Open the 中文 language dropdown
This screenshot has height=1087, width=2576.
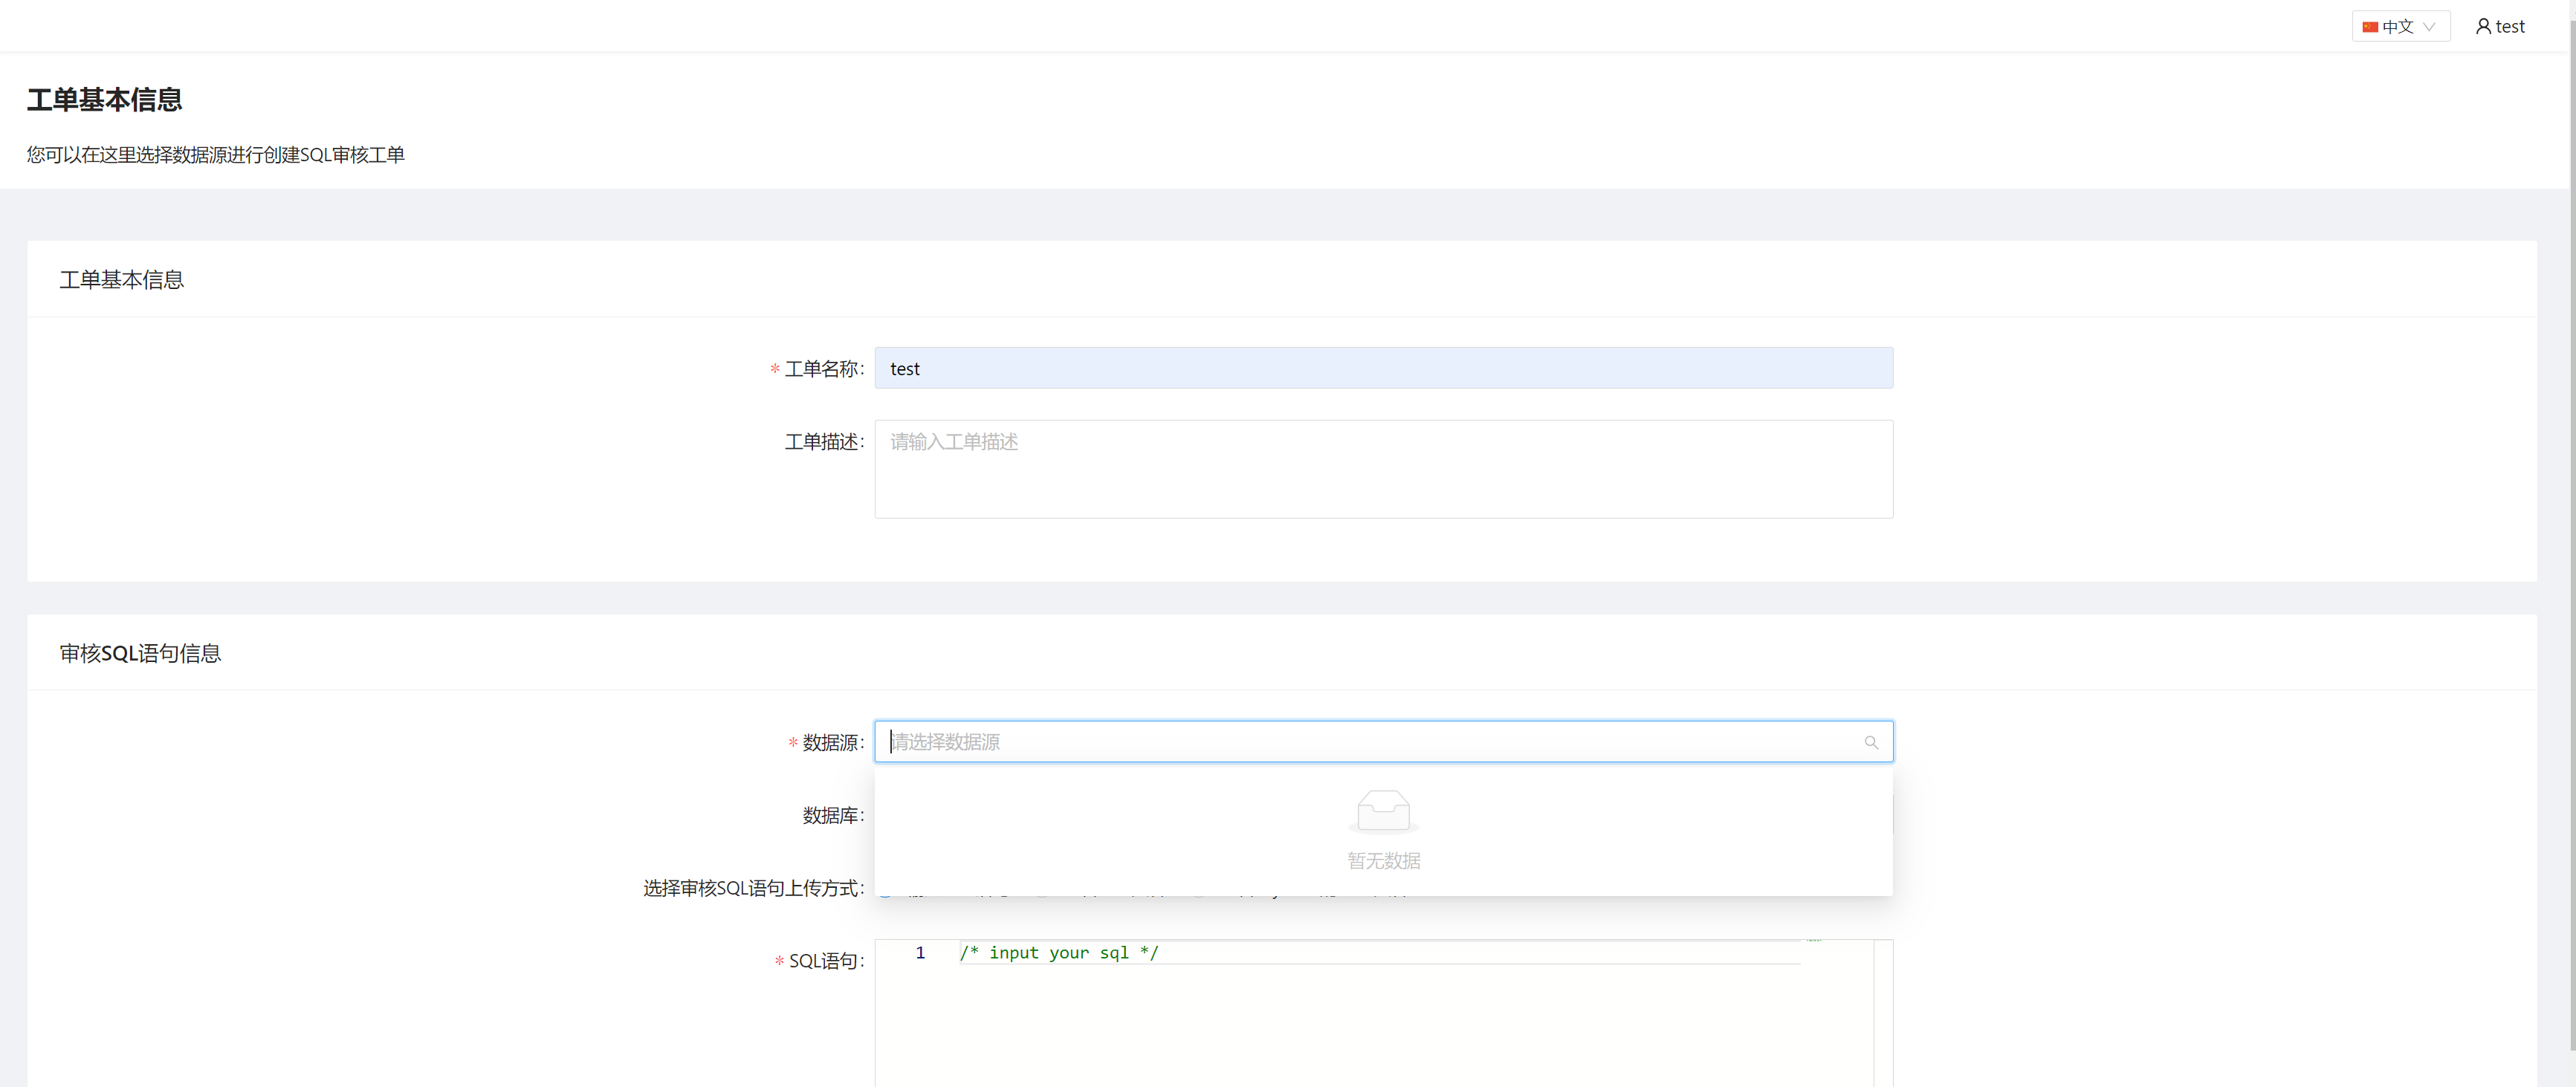click(x=2400, y=27)
